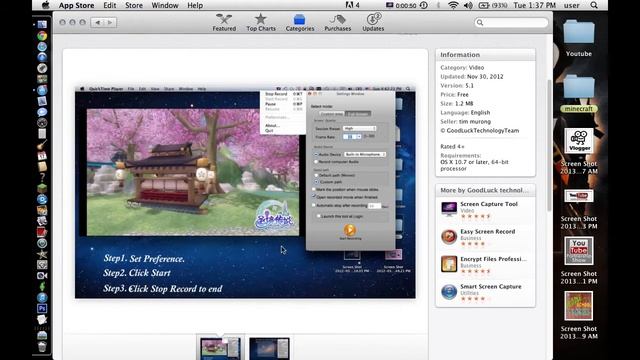Open the Edit menu
This screenshot has width=640, height=360.
point(109,5)
